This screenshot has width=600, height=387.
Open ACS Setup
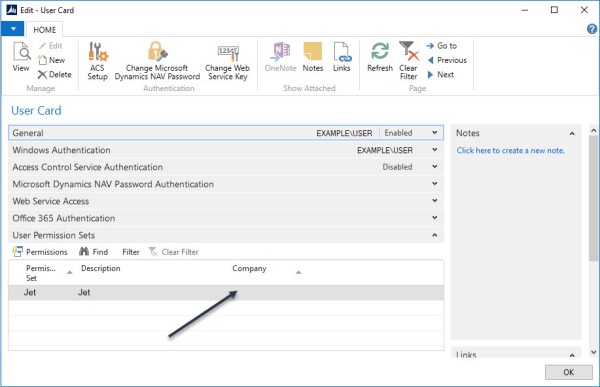pos(98,61)
